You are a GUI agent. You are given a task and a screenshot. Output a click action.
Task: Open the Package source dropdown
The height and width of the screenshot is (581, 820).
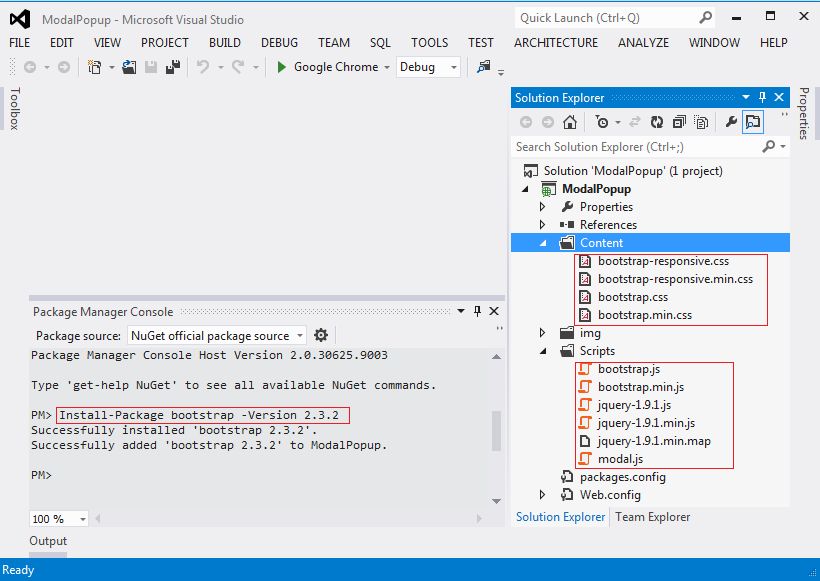point(297,336)
